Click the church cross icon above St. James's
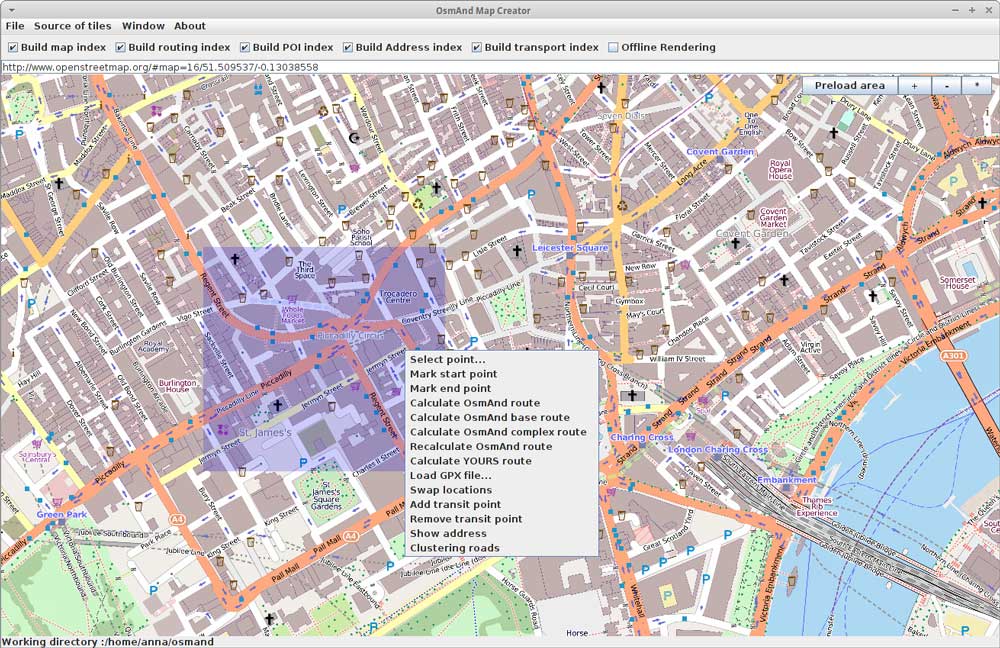This screenshot has width=1000, height=648. [277, 406]
